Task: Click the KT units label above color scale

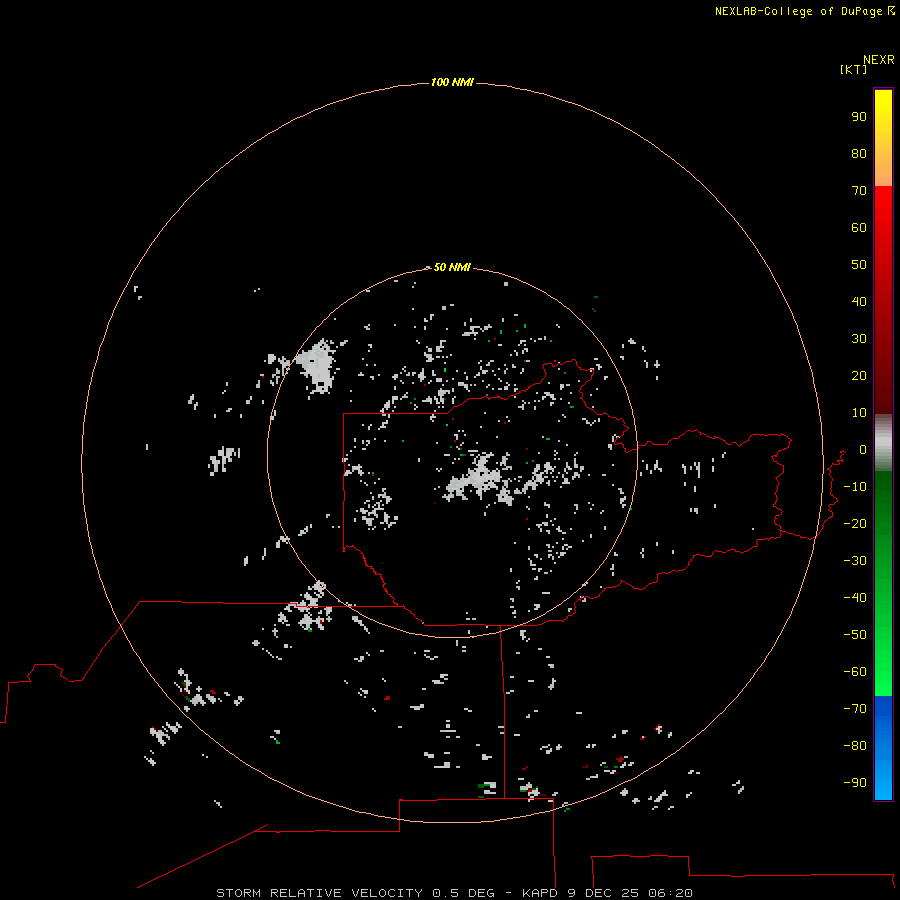Action: 853,69
